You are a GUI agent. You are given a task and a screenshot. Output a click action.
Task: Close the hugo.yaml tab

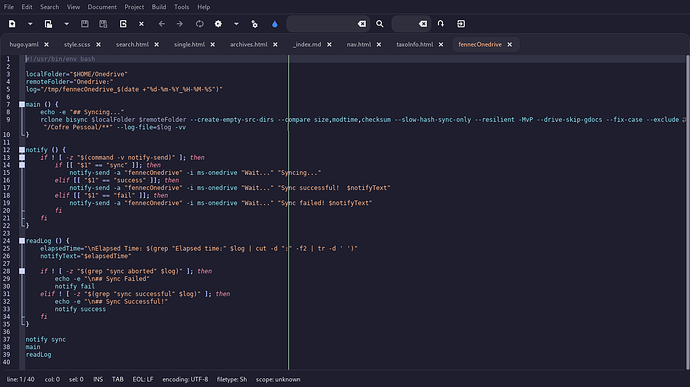(x=47, y=44)
